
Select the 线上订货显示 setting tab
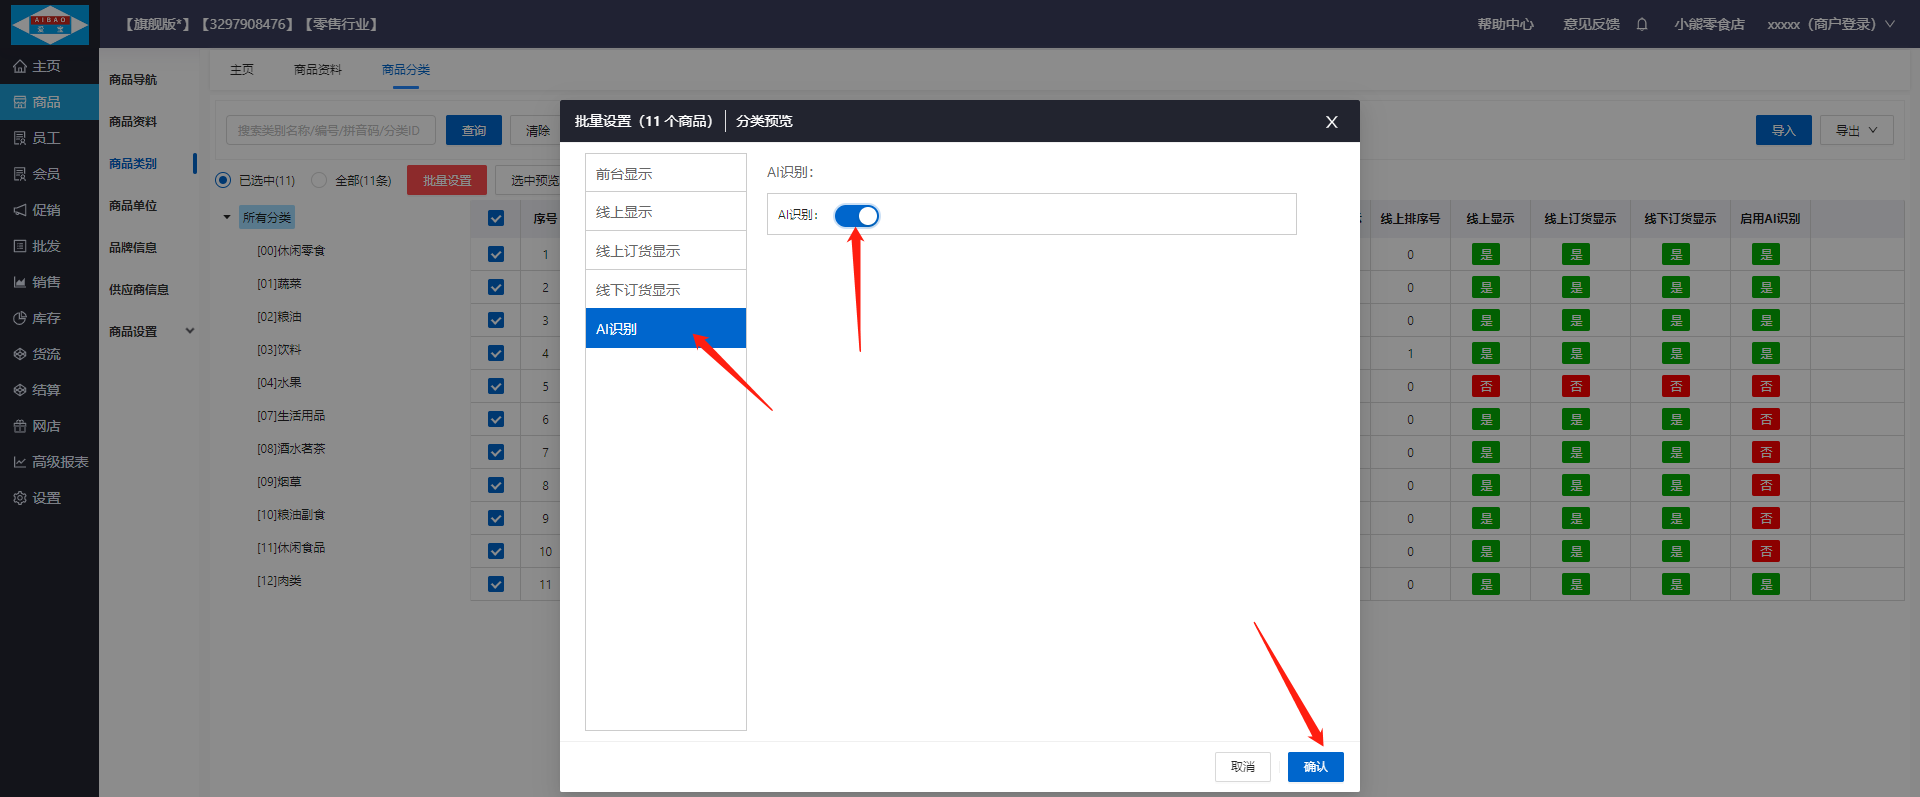click(666, 251)
